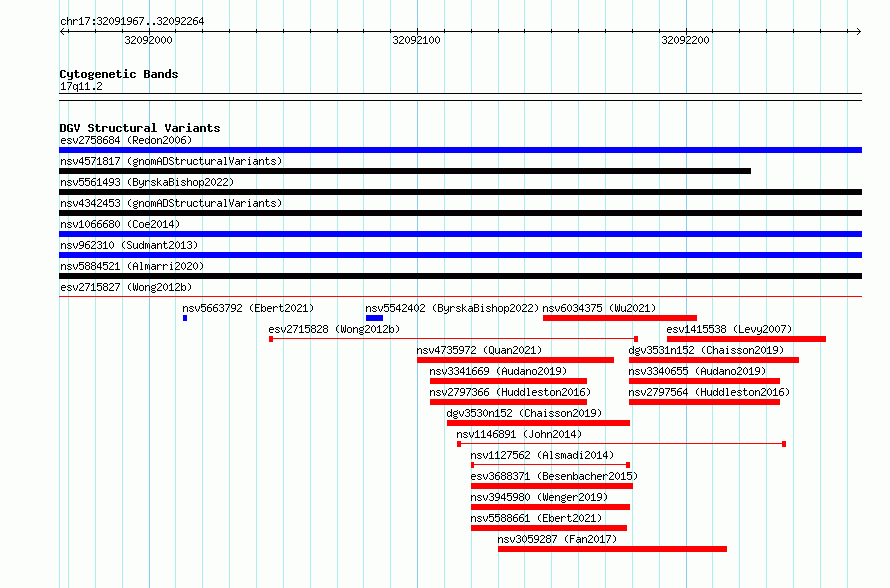
Task: Click the nsv1146891 (John2014) thin span line
Action: 622,444
